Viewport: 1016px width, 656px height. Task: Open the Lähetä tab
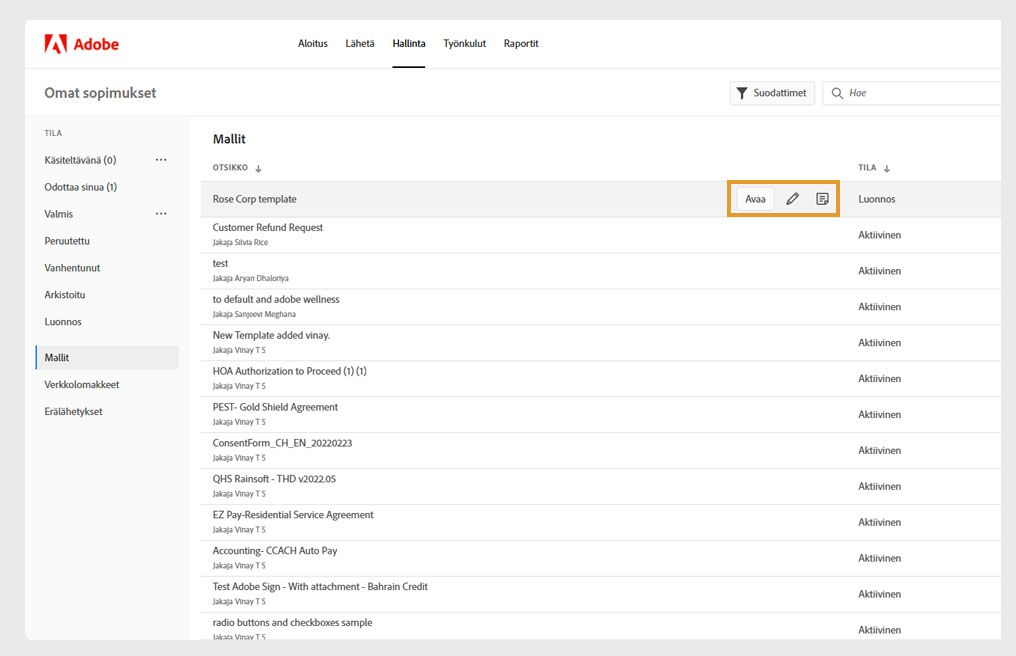click(360, 44)
